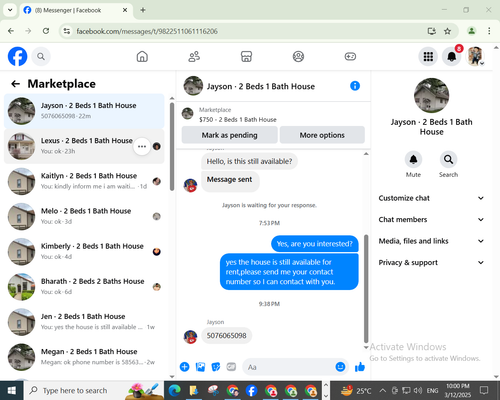Expand Privacy & support section

click(431, 263)
